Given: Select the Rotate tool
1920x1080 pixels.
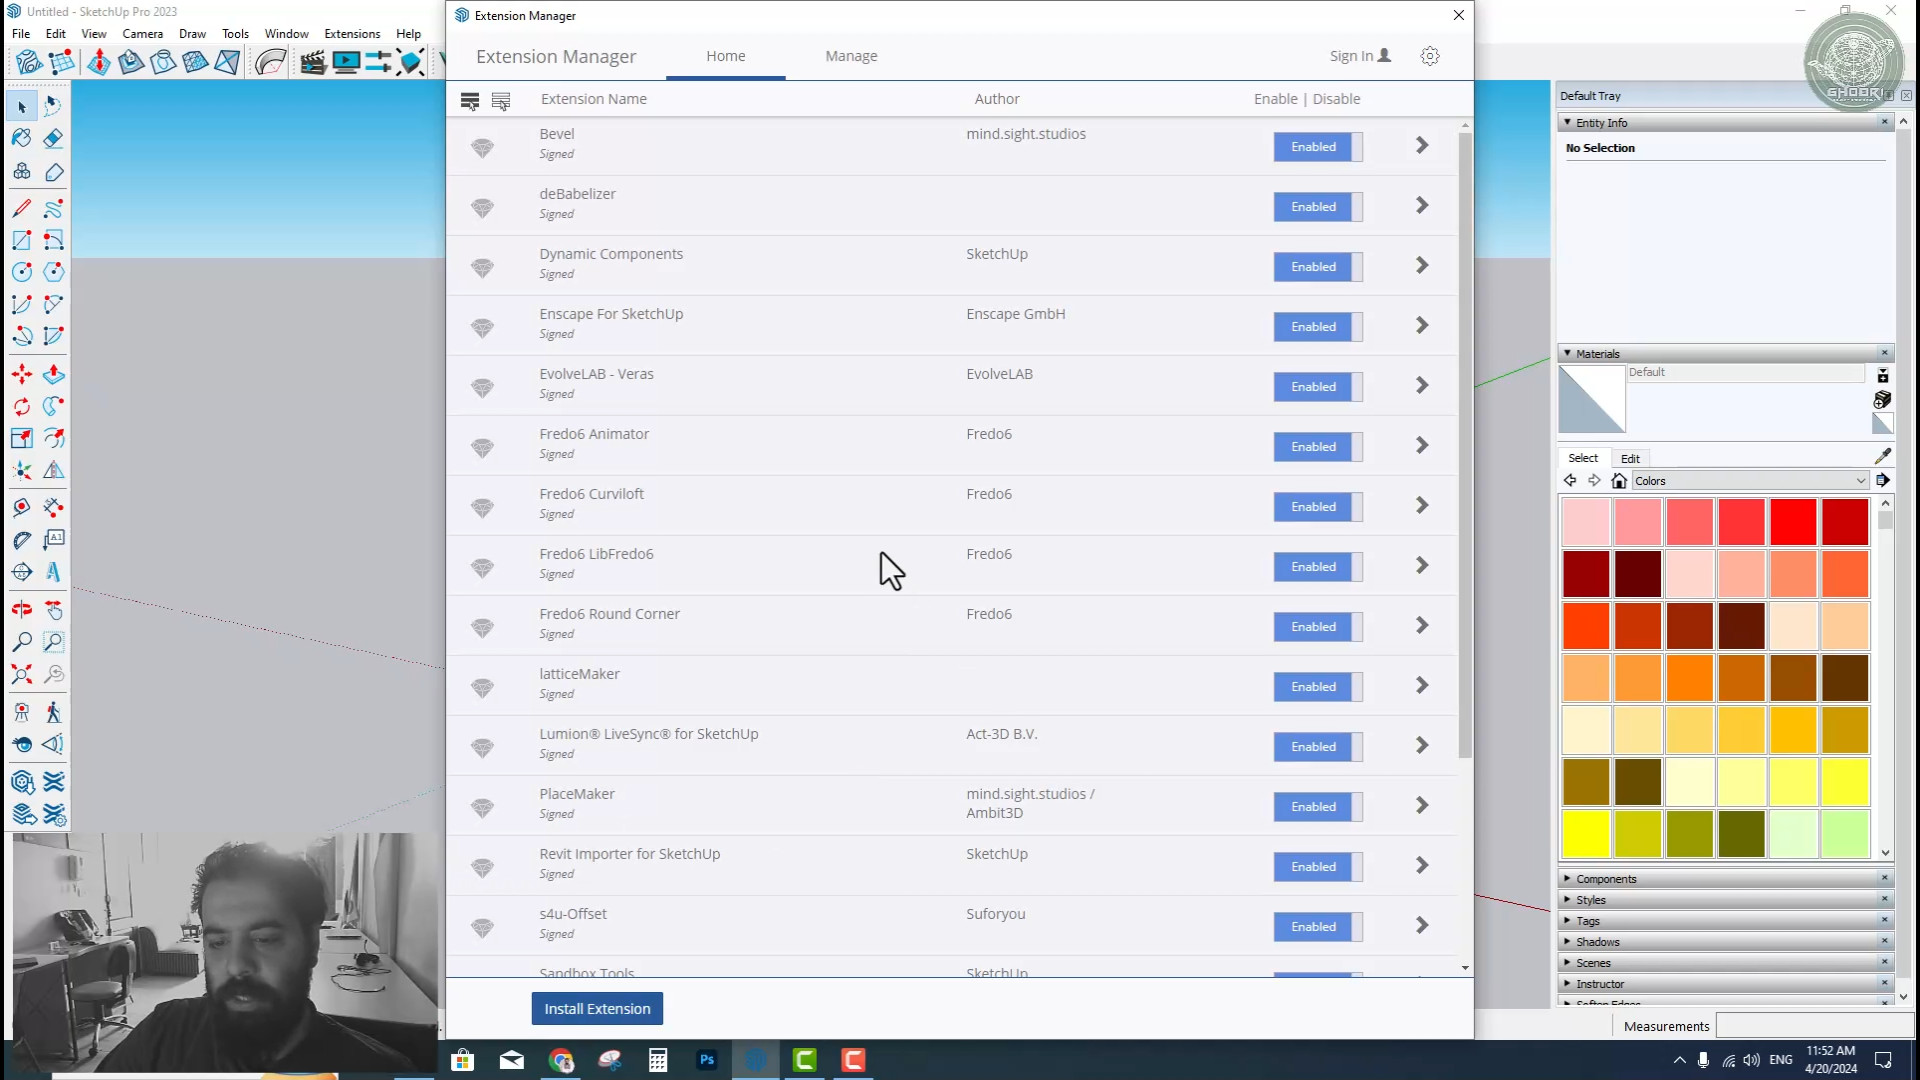Looking at the screenshot, I should click(22, 406).
